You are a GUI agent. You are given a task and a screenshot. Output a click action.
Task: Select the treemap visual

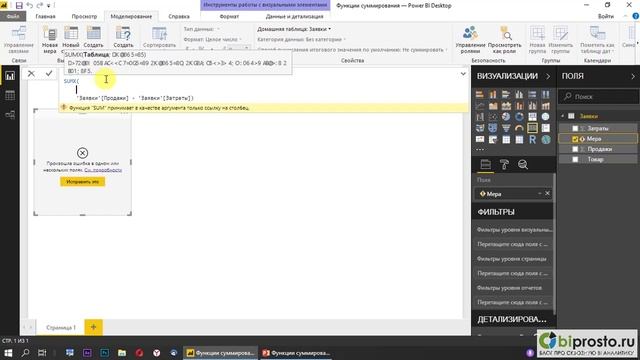coord(532,117)
